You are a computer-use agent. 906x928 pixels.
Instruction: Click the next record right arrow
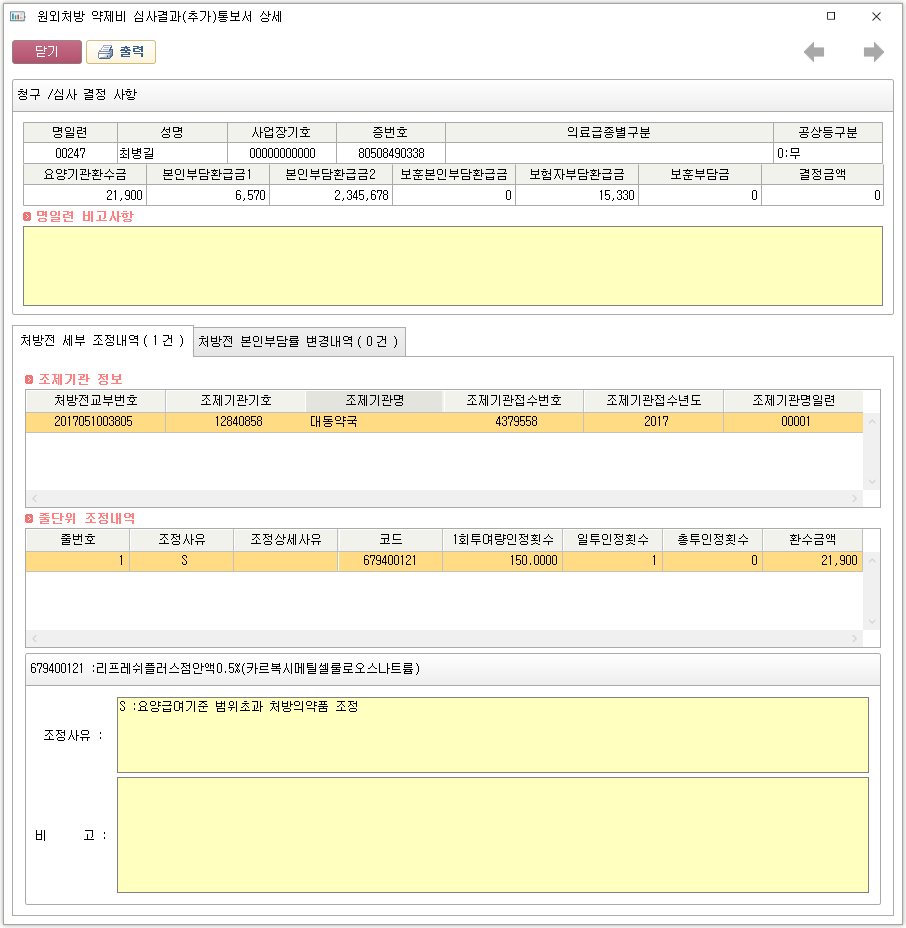[x=873, y=53]
